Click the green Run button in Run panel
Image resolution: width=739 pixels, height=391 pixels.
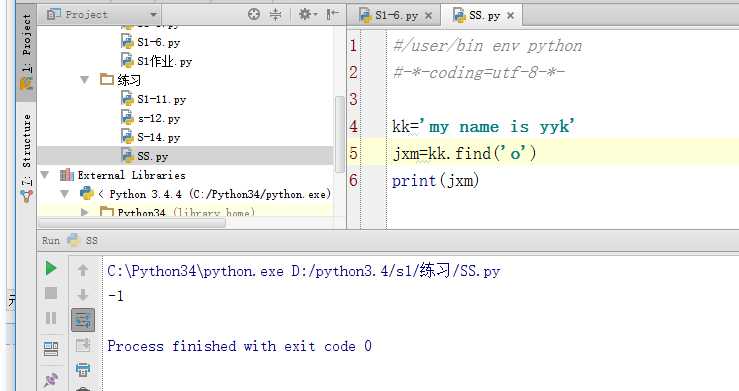[51, 269]
